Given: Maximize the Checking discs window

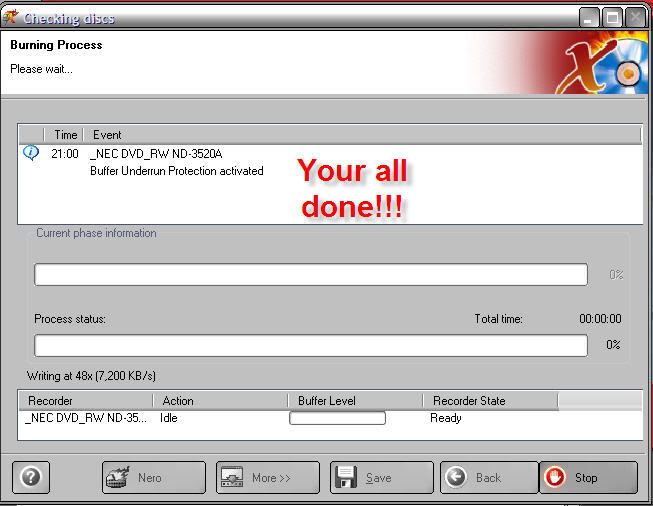Looking at the screenshot, I should 612,18.
